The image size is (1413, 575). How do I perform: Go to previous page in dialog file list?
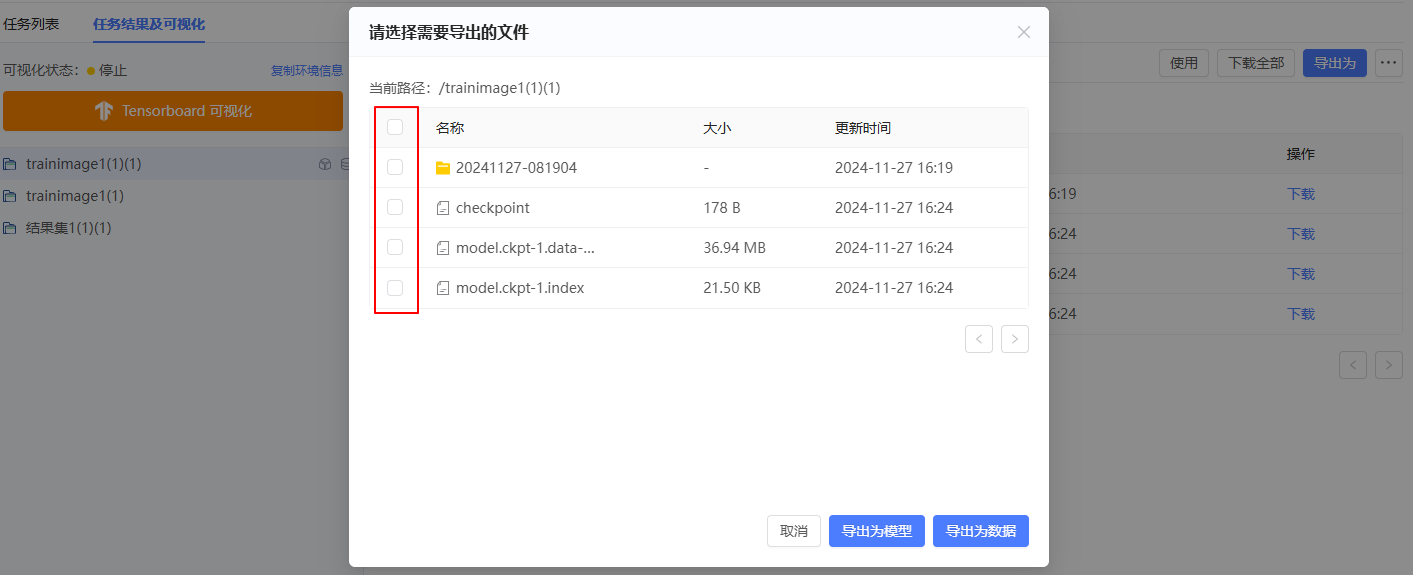click(979, 339)
